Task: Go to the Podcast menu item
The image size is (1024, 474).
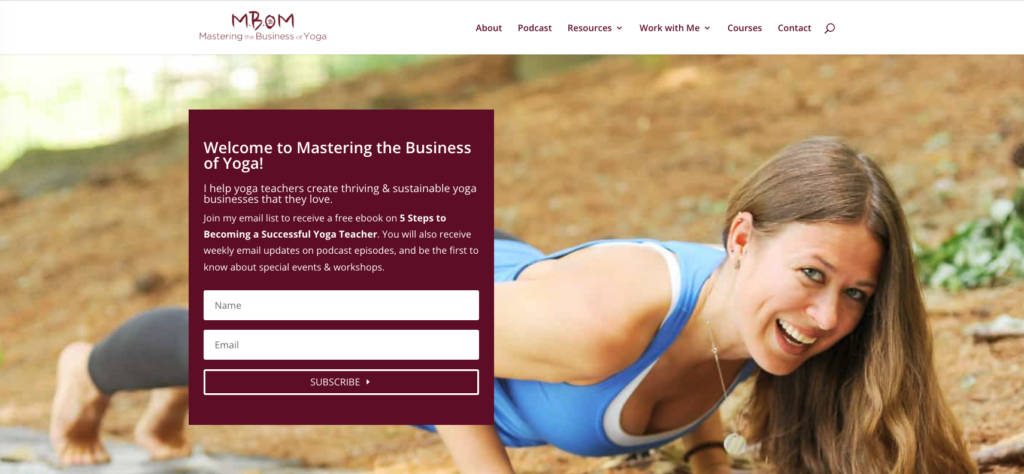Action: click(x=534, y=28)
